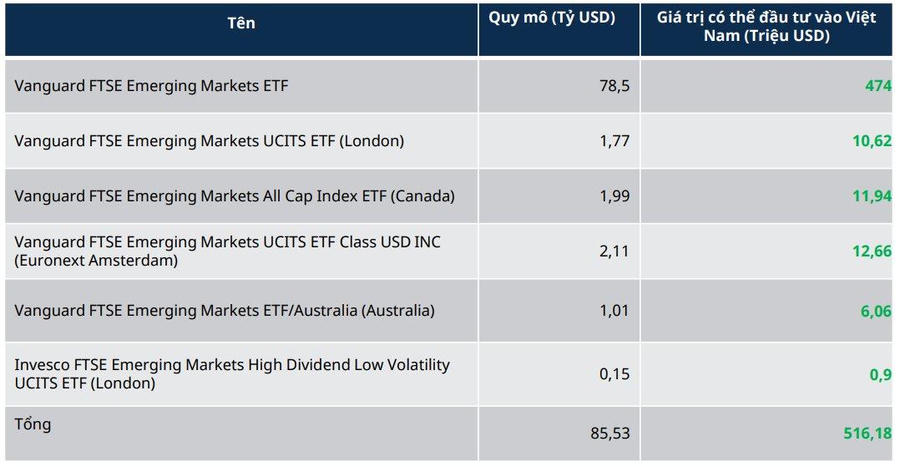Click the 78,5 fund size value
This screenshot has width=900, height=467.
[613, 86]
